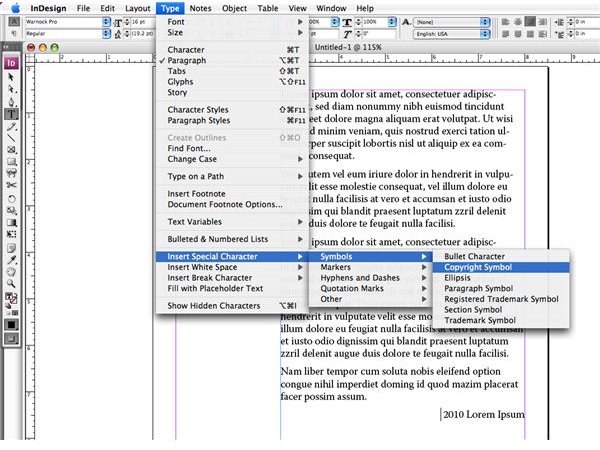Click the Apply Color black swatch
This screenshot has width=600, height=450.
pos(11,325)
